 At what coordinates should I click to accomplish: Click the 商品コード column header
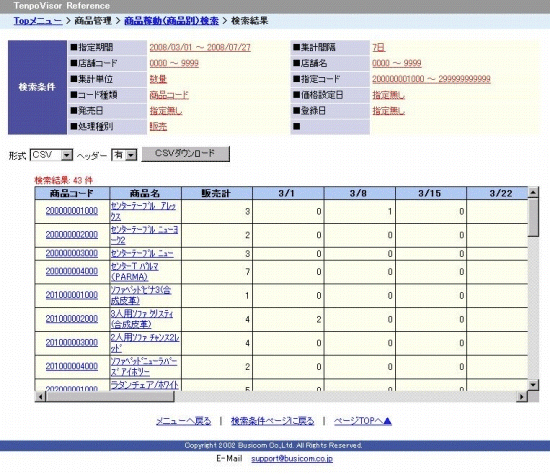(x=72, y=193)
